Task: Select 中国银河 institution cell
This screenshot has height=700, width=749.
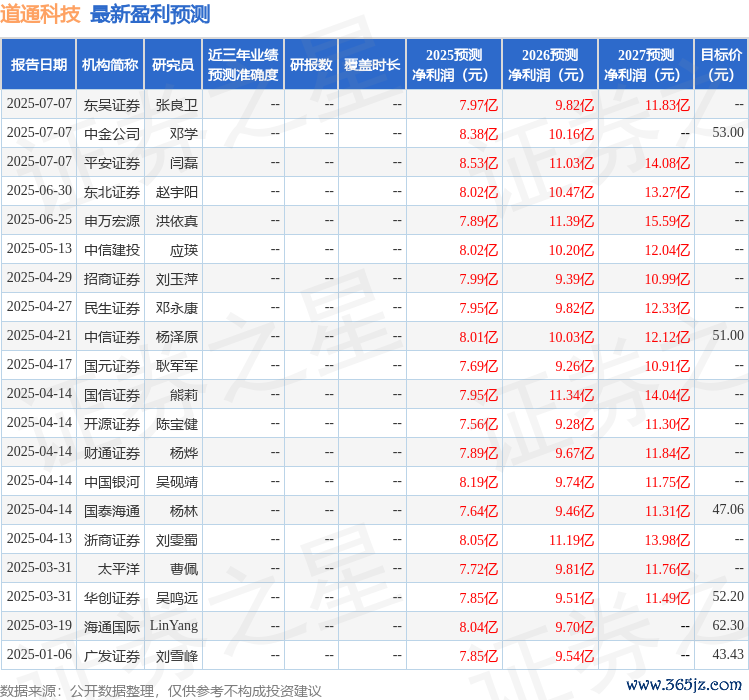Action: [112, 482]
